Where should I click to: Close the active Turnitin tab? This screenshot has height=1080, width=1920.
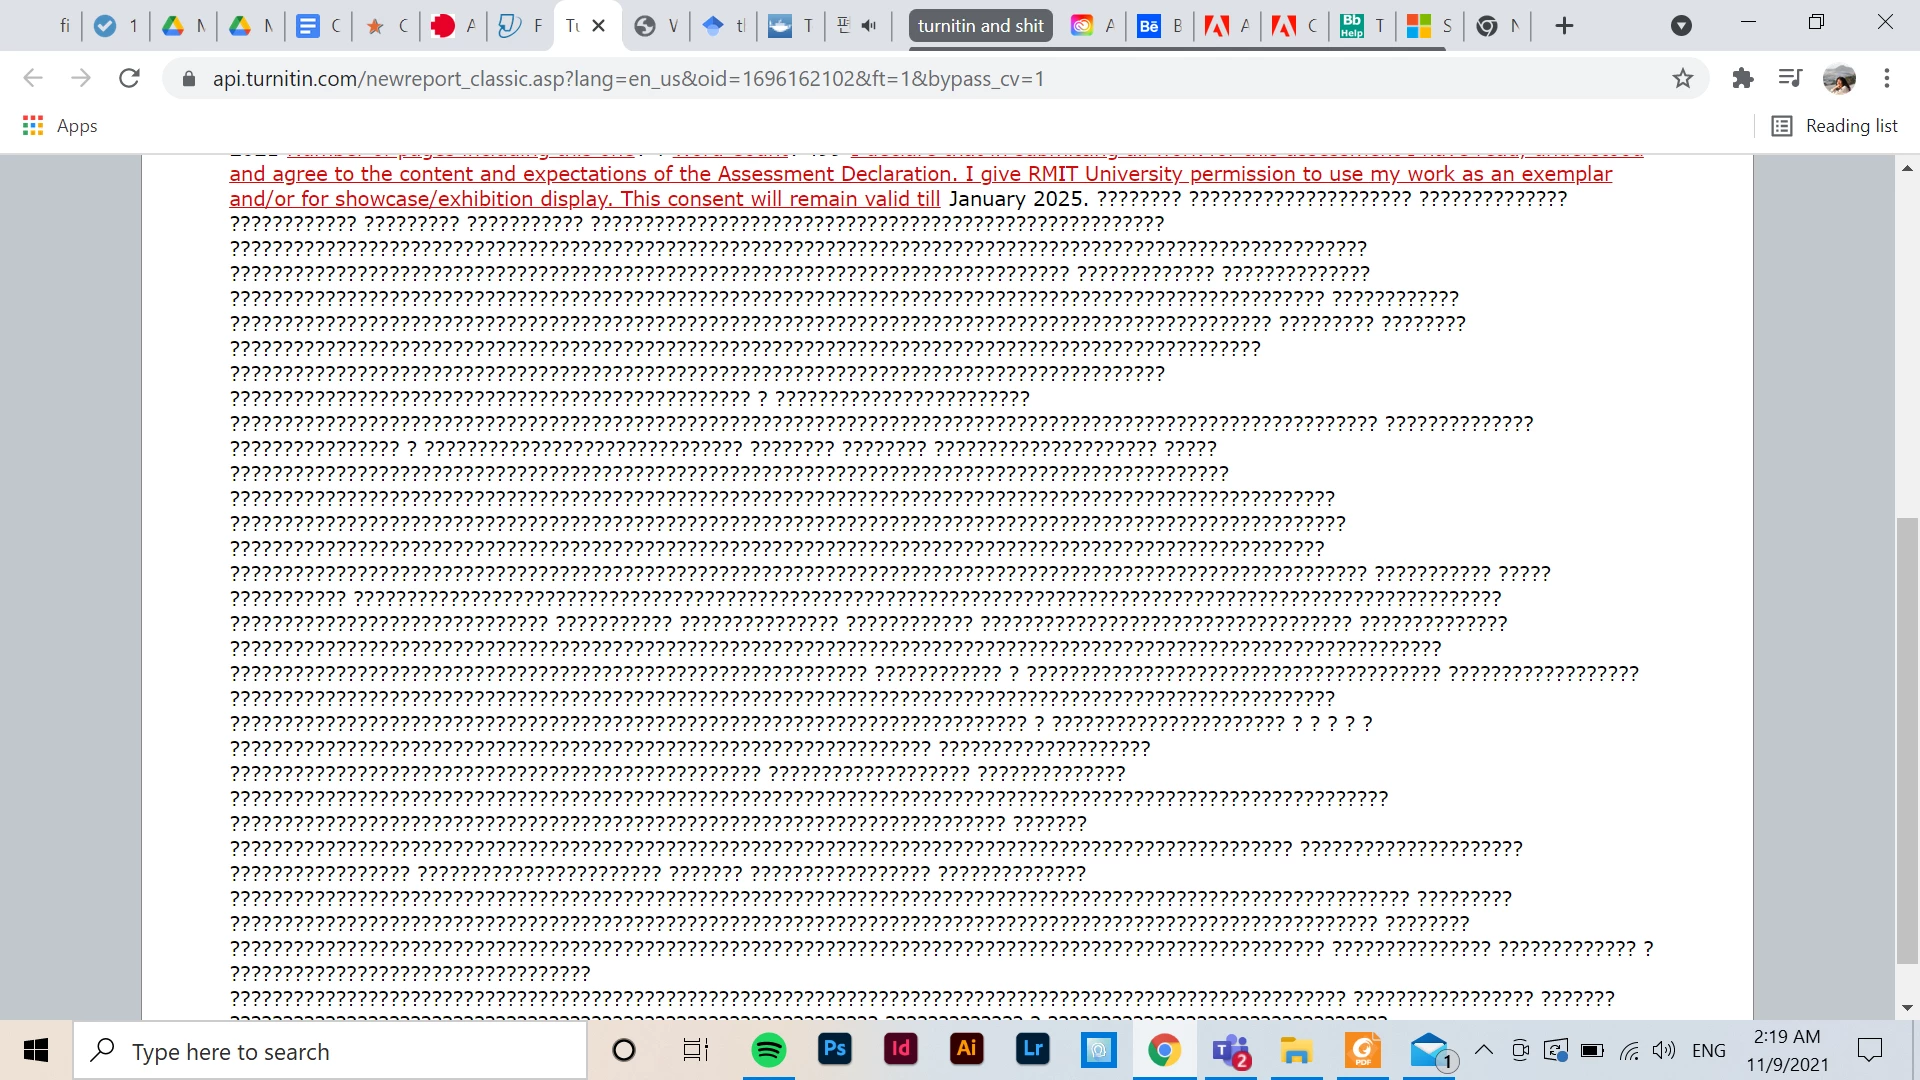tap(599, 26)
